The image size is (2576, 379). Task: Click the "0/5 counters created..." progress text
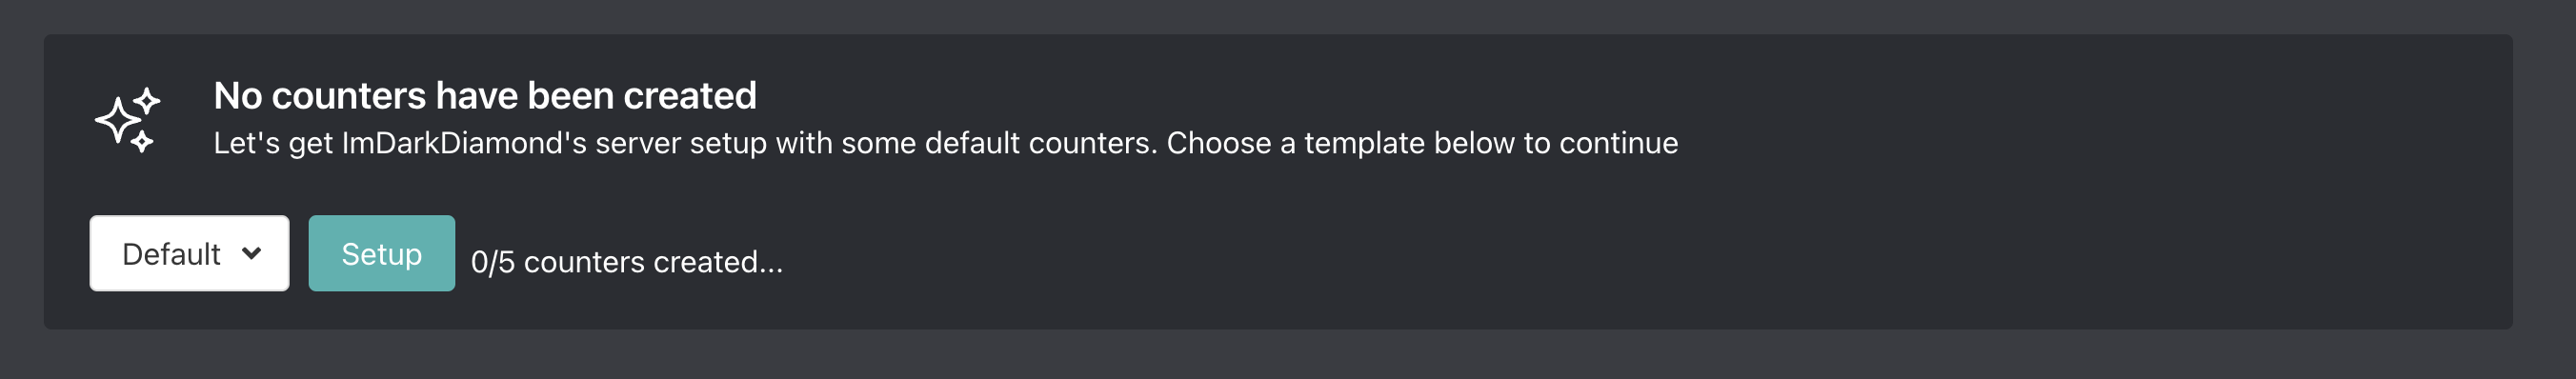(x=627, y=262)
